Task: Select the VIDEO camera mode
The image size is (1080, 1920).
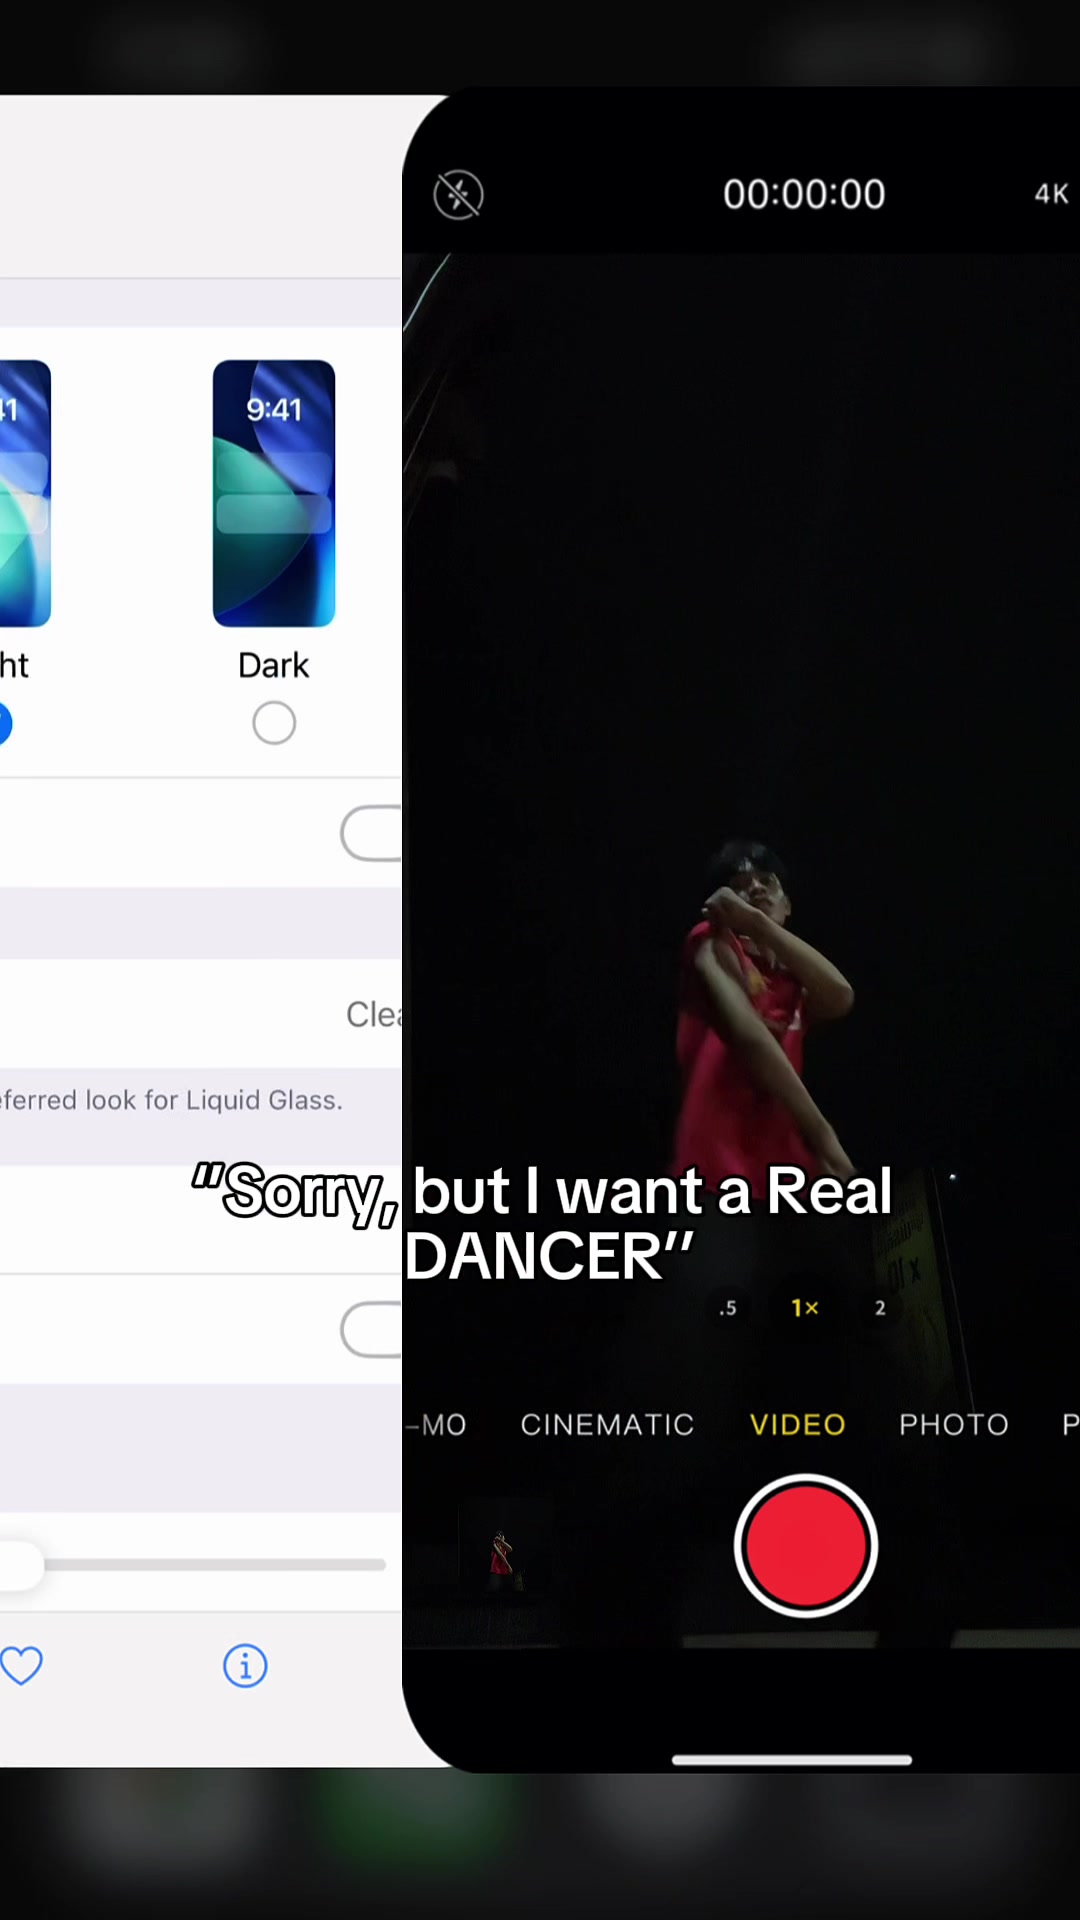Action: pyautogui.click(x=798, y=1424)
